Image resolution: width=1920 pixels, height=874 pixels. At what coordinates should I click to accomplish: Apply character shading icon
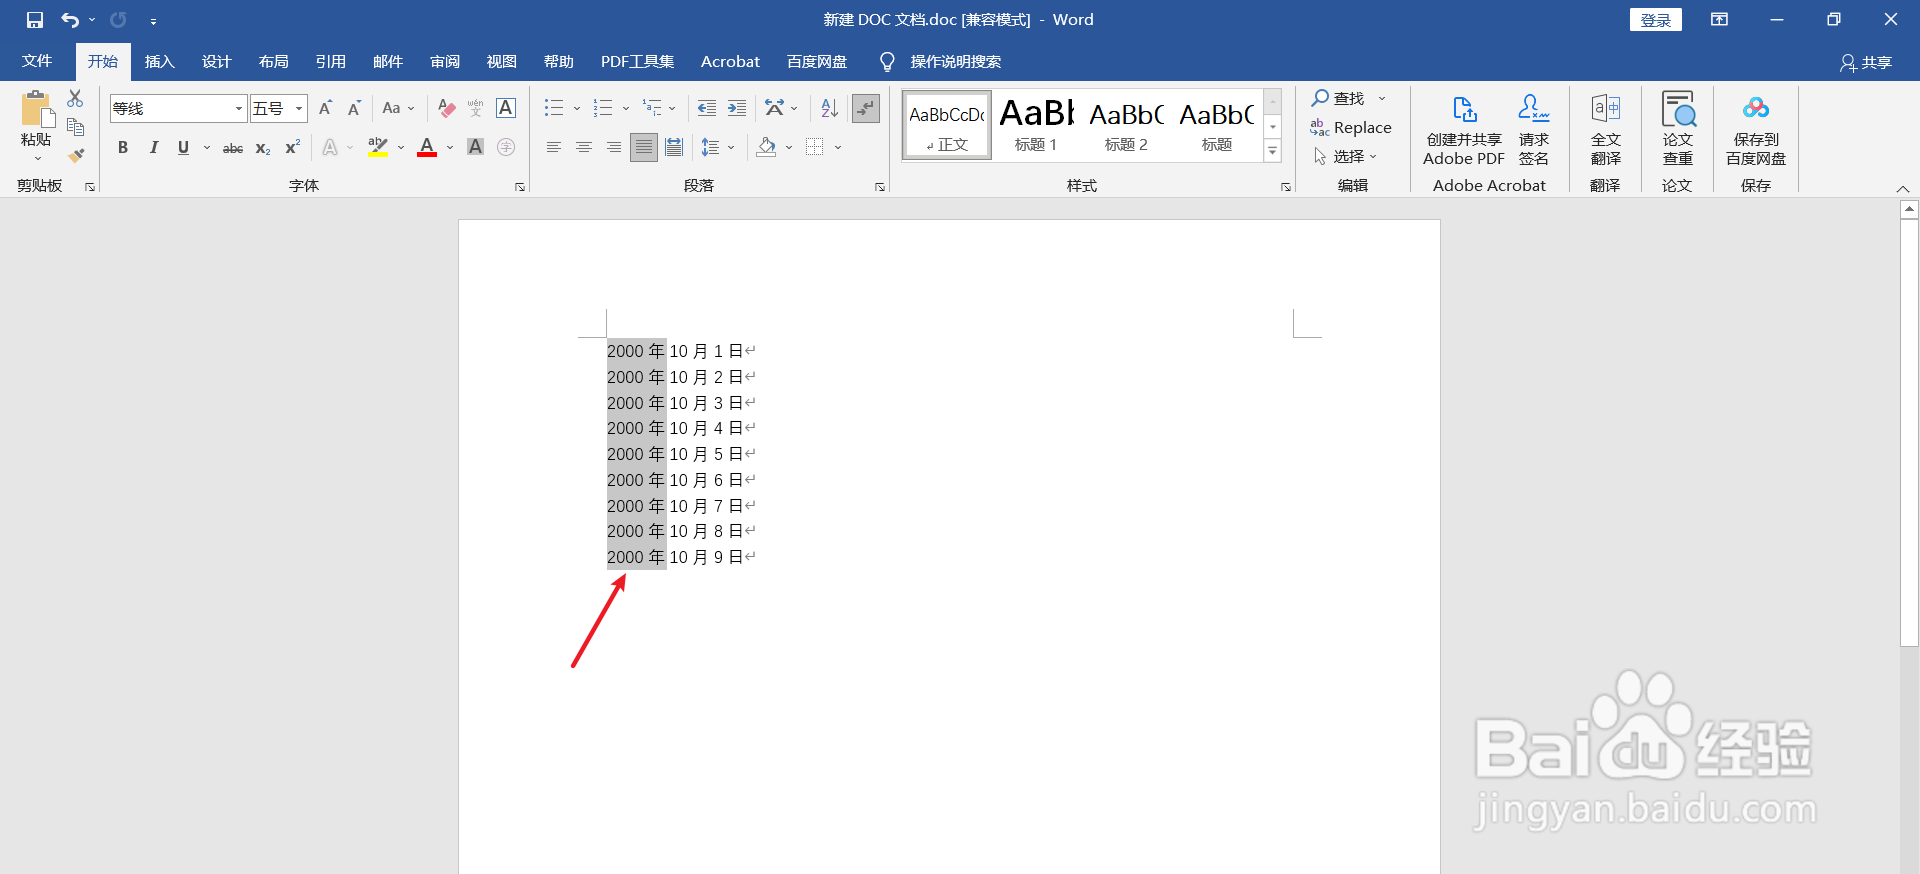pyautogui.click(x=476, y=147)
